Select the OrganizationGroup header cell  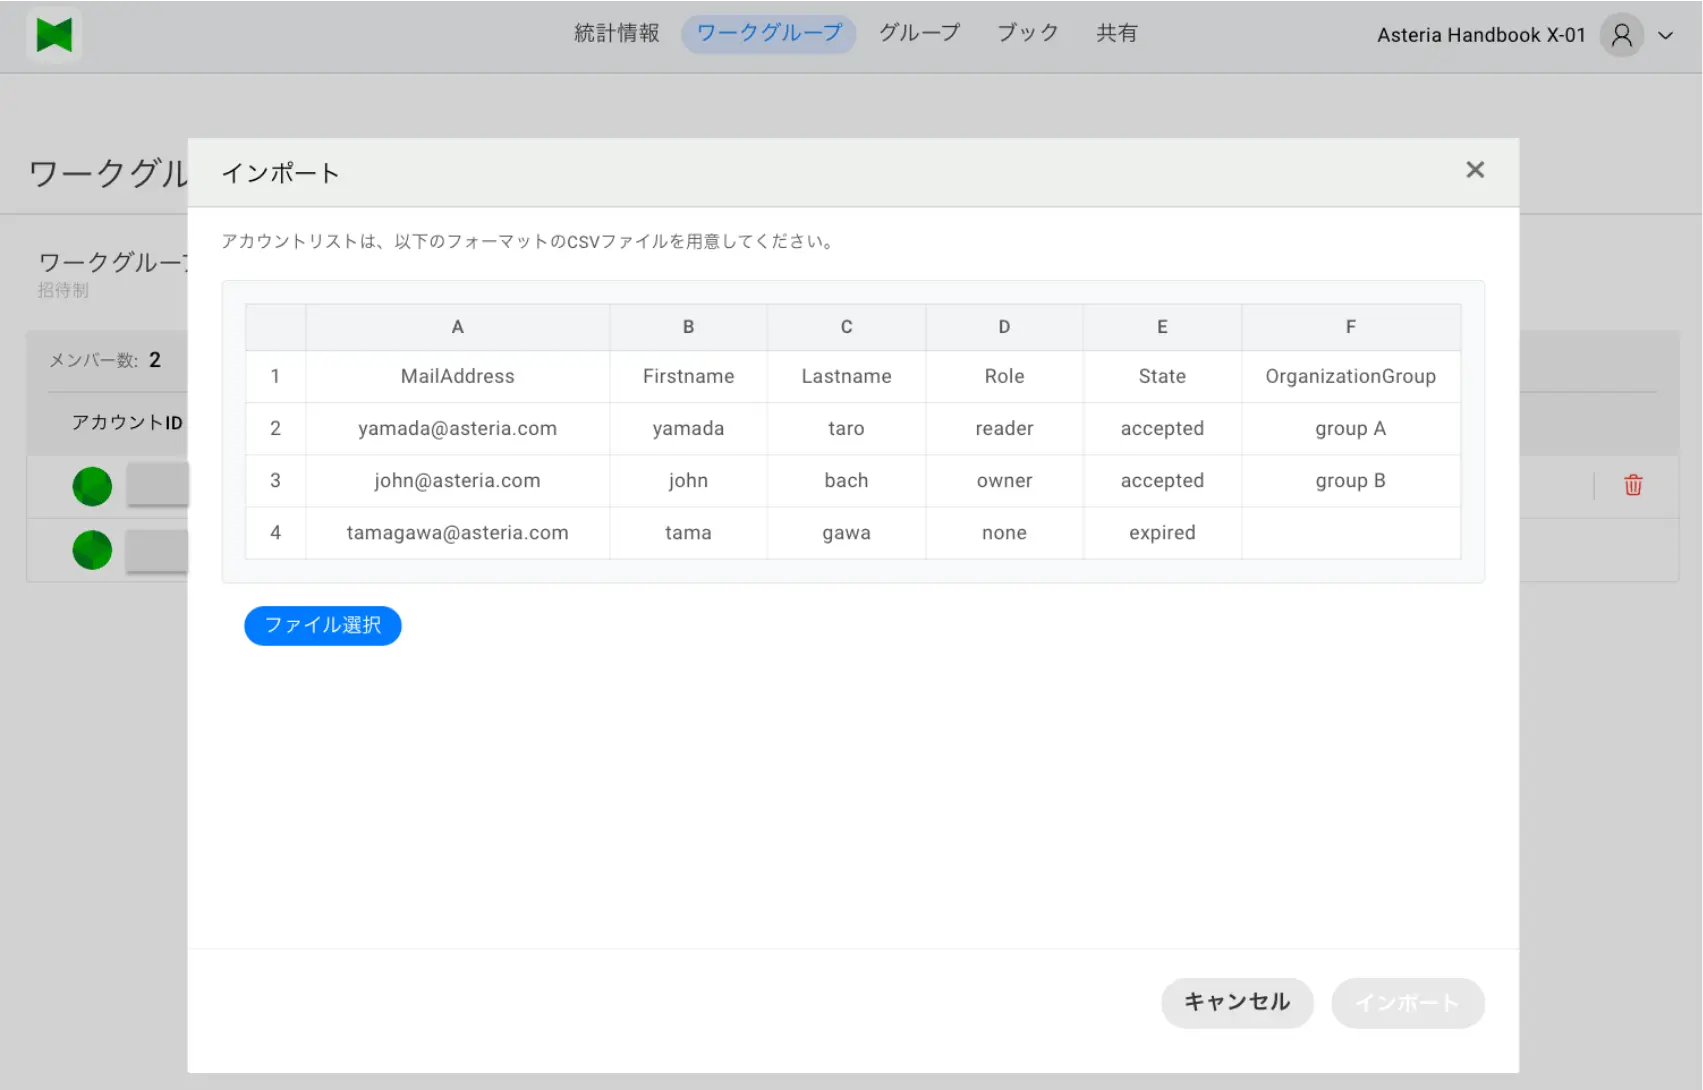click(1351, 377)
